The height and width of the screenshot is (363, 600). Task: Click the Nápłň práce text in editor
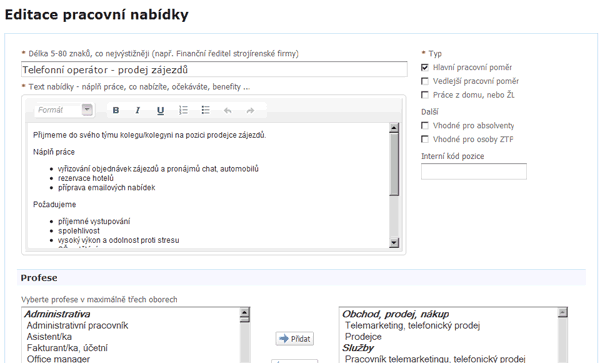coord(54,152)
